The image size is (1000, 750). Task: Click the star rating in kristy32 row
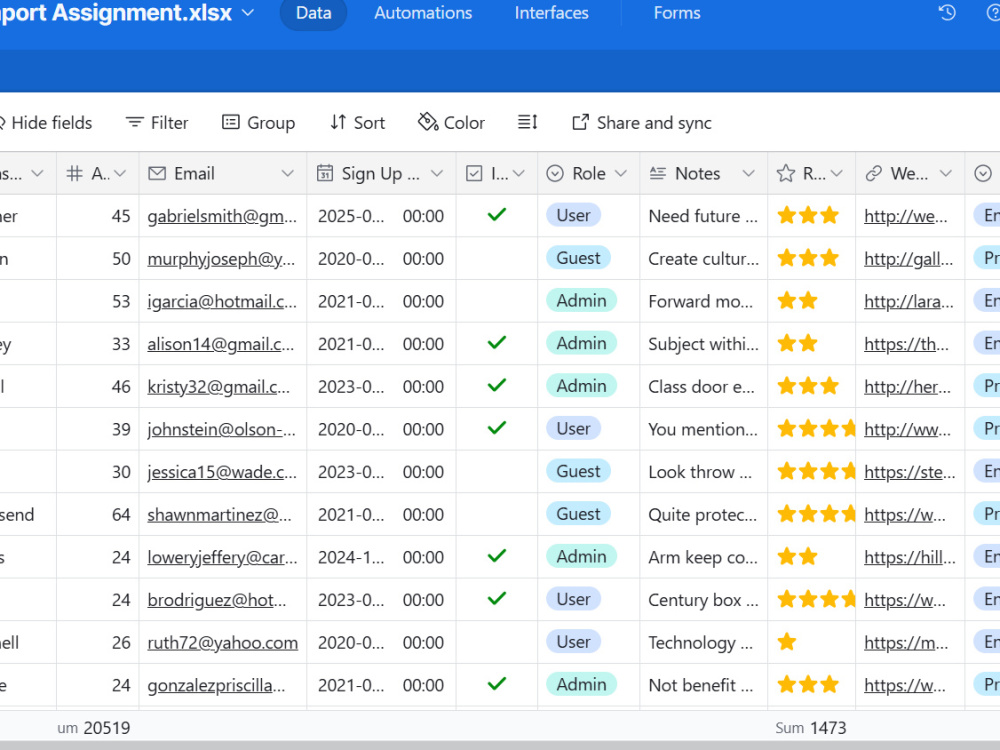click(808, 386)
